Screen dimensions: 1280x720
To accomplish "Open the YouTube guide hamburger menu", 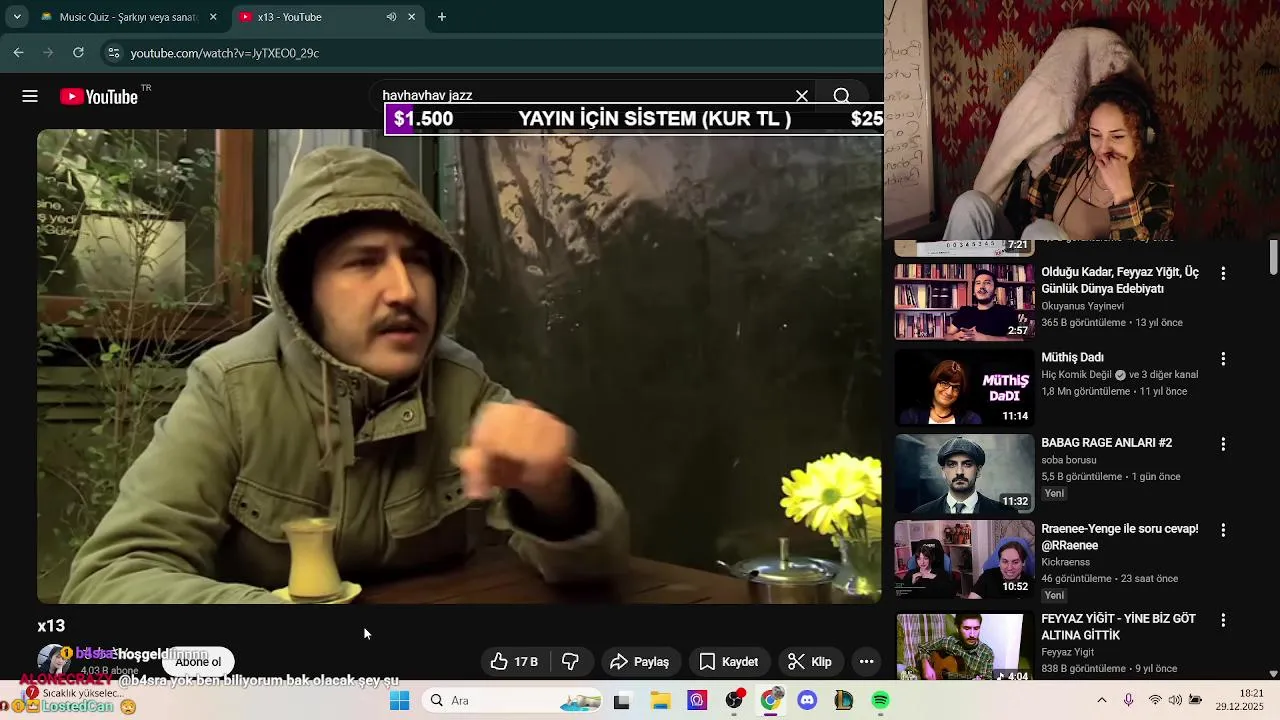I will tap(30, 96).
